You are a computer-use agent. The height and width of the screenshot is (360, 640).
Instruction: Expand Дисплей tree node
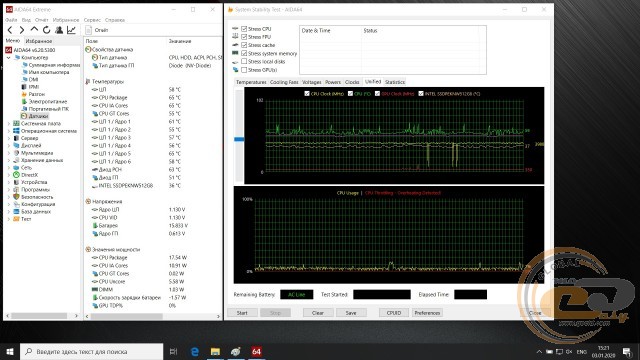(x=9, y=146)
